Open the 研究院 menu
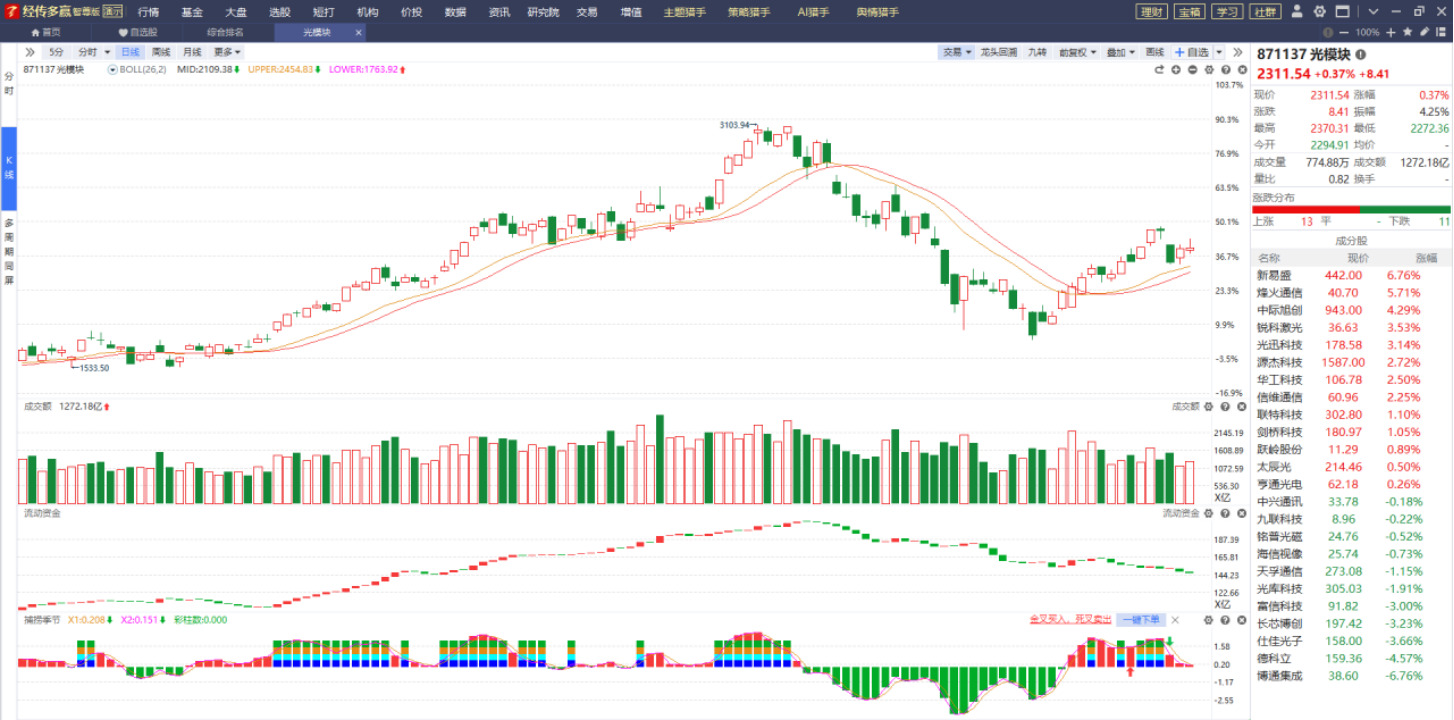1454x720 pixels. pos(543,12)
